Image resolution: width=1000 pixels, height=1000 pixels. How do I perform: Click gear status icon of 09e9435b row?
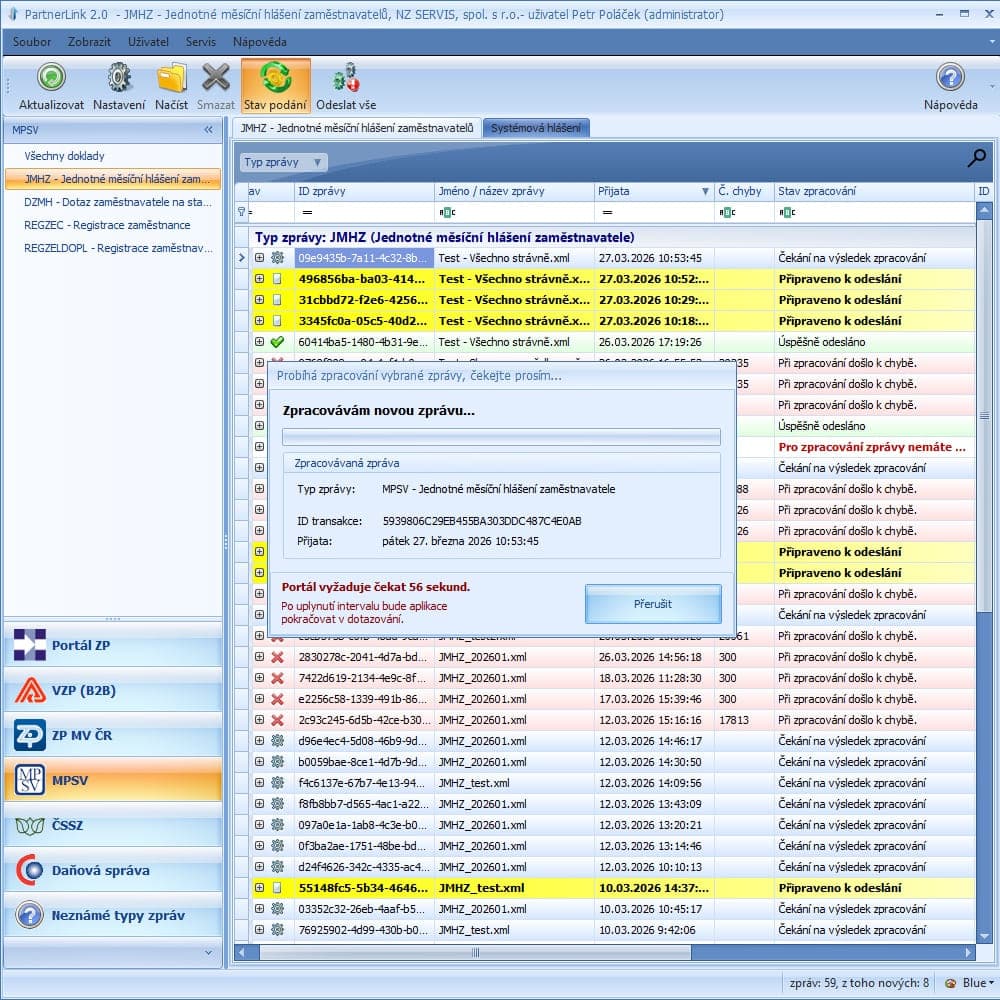(277, 258)
